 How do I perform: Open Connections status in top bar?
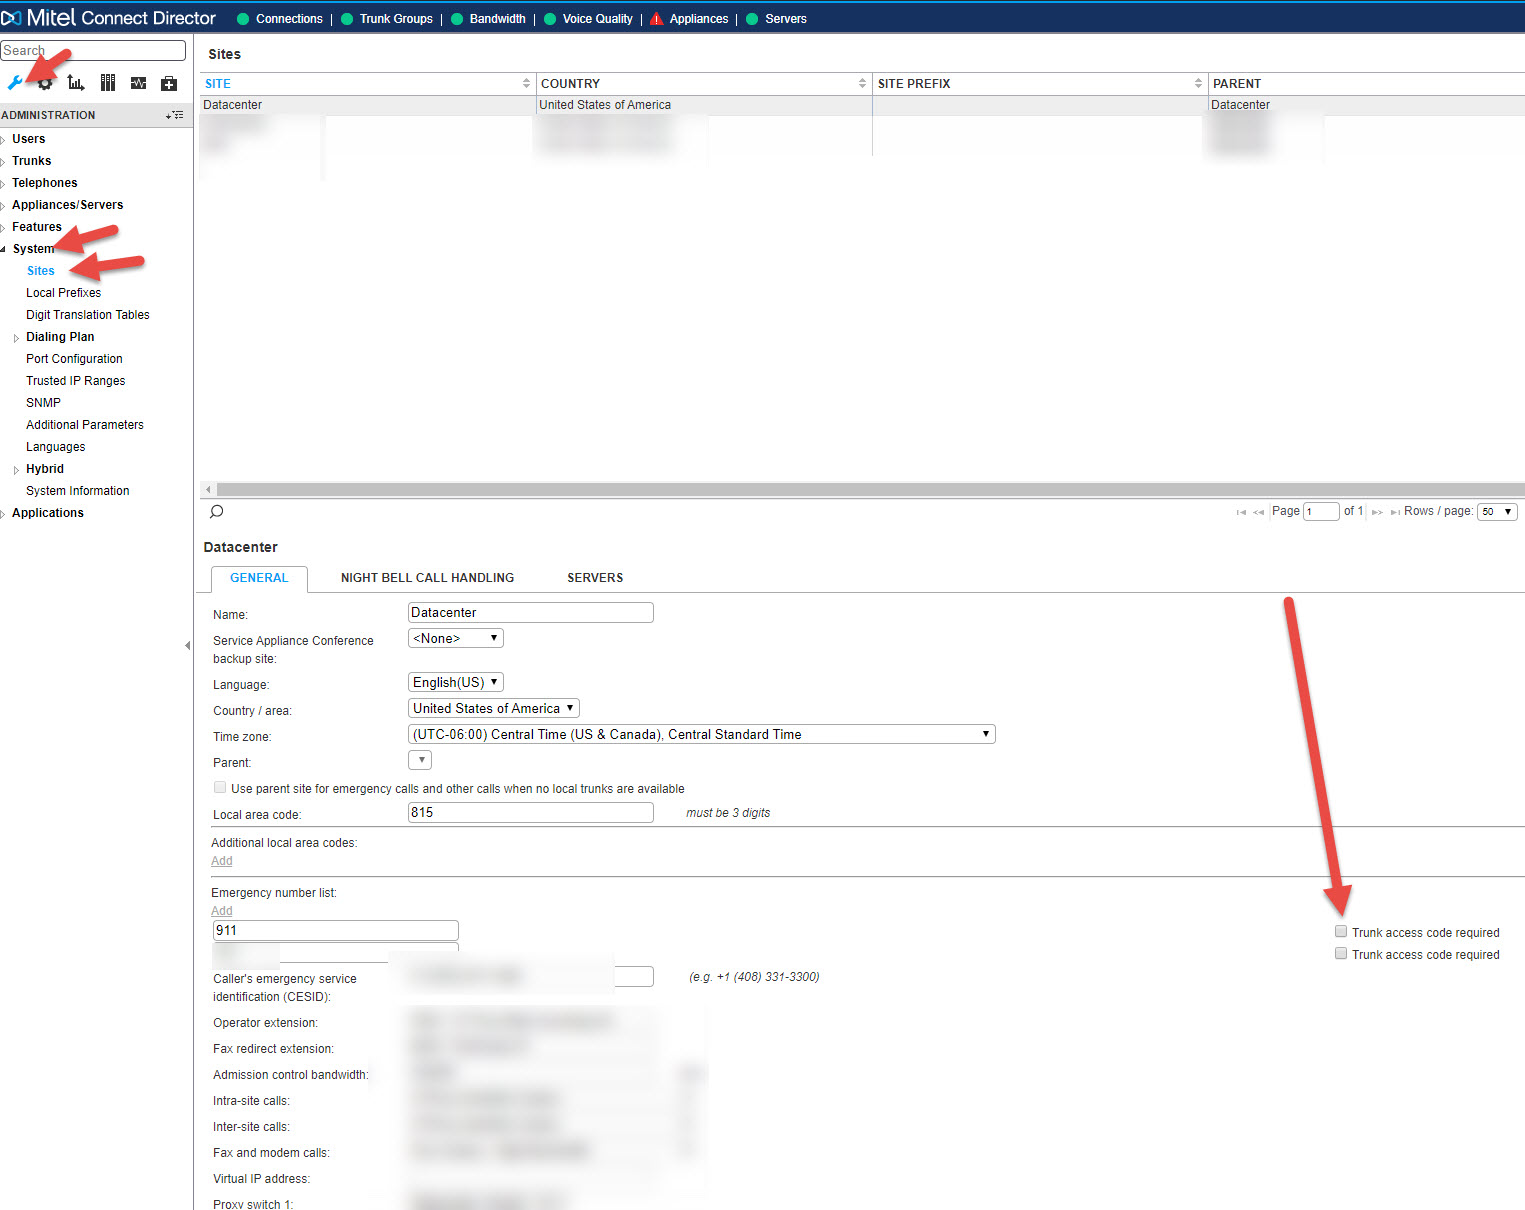click(x=279, y=19)
